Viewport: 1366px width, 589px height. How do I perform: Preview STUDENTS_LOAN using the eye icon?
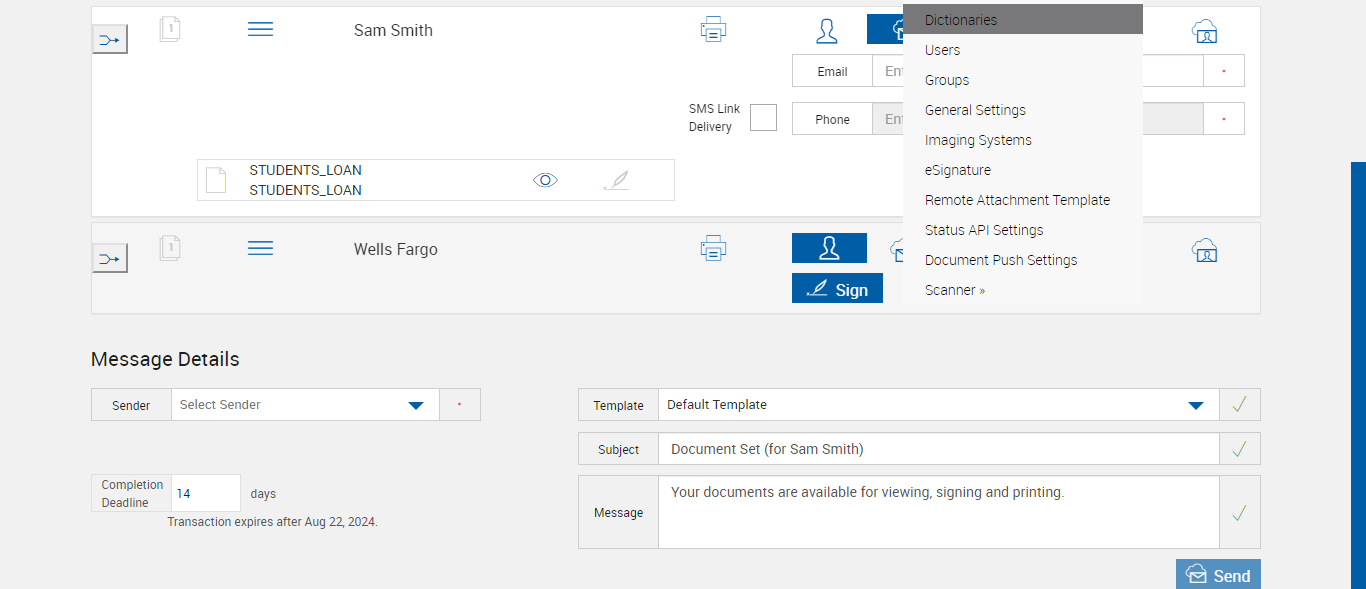pyautogui.click(x=545, y=180)
